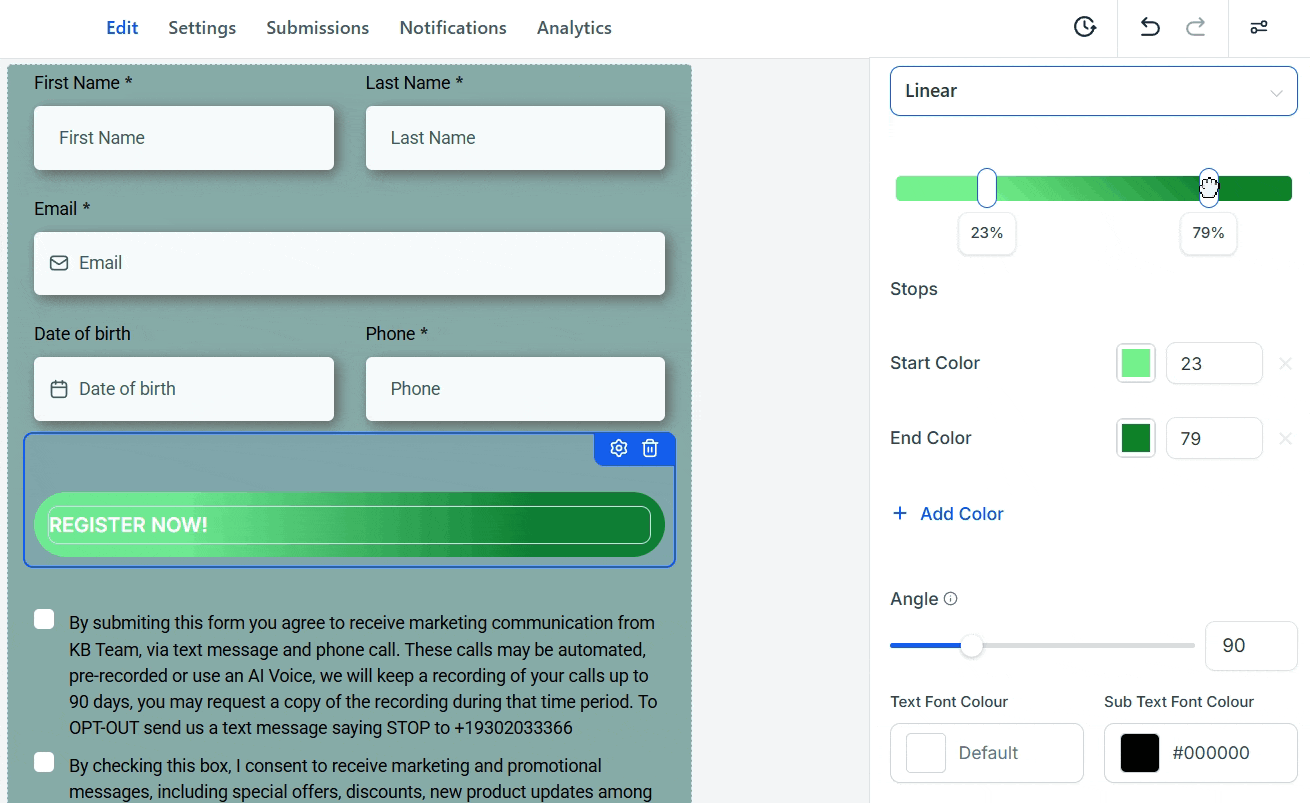
Task: Click the Angle value field showing 90
Action: click(x=1251, y=646)
